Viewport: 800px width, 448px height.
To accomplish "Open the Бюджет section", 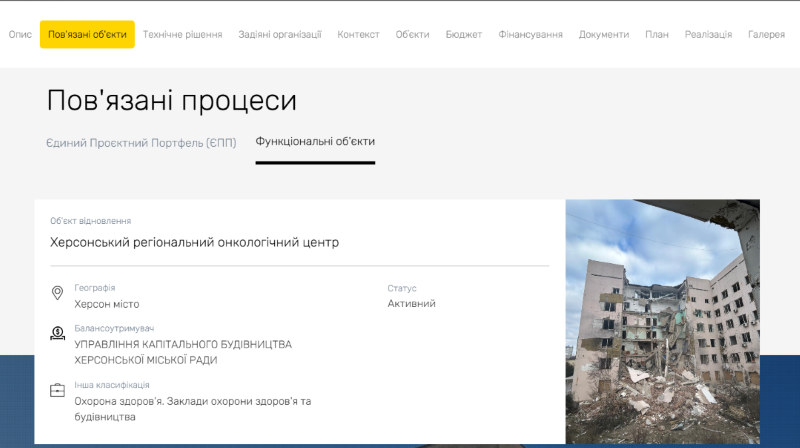I will [464, 34].
